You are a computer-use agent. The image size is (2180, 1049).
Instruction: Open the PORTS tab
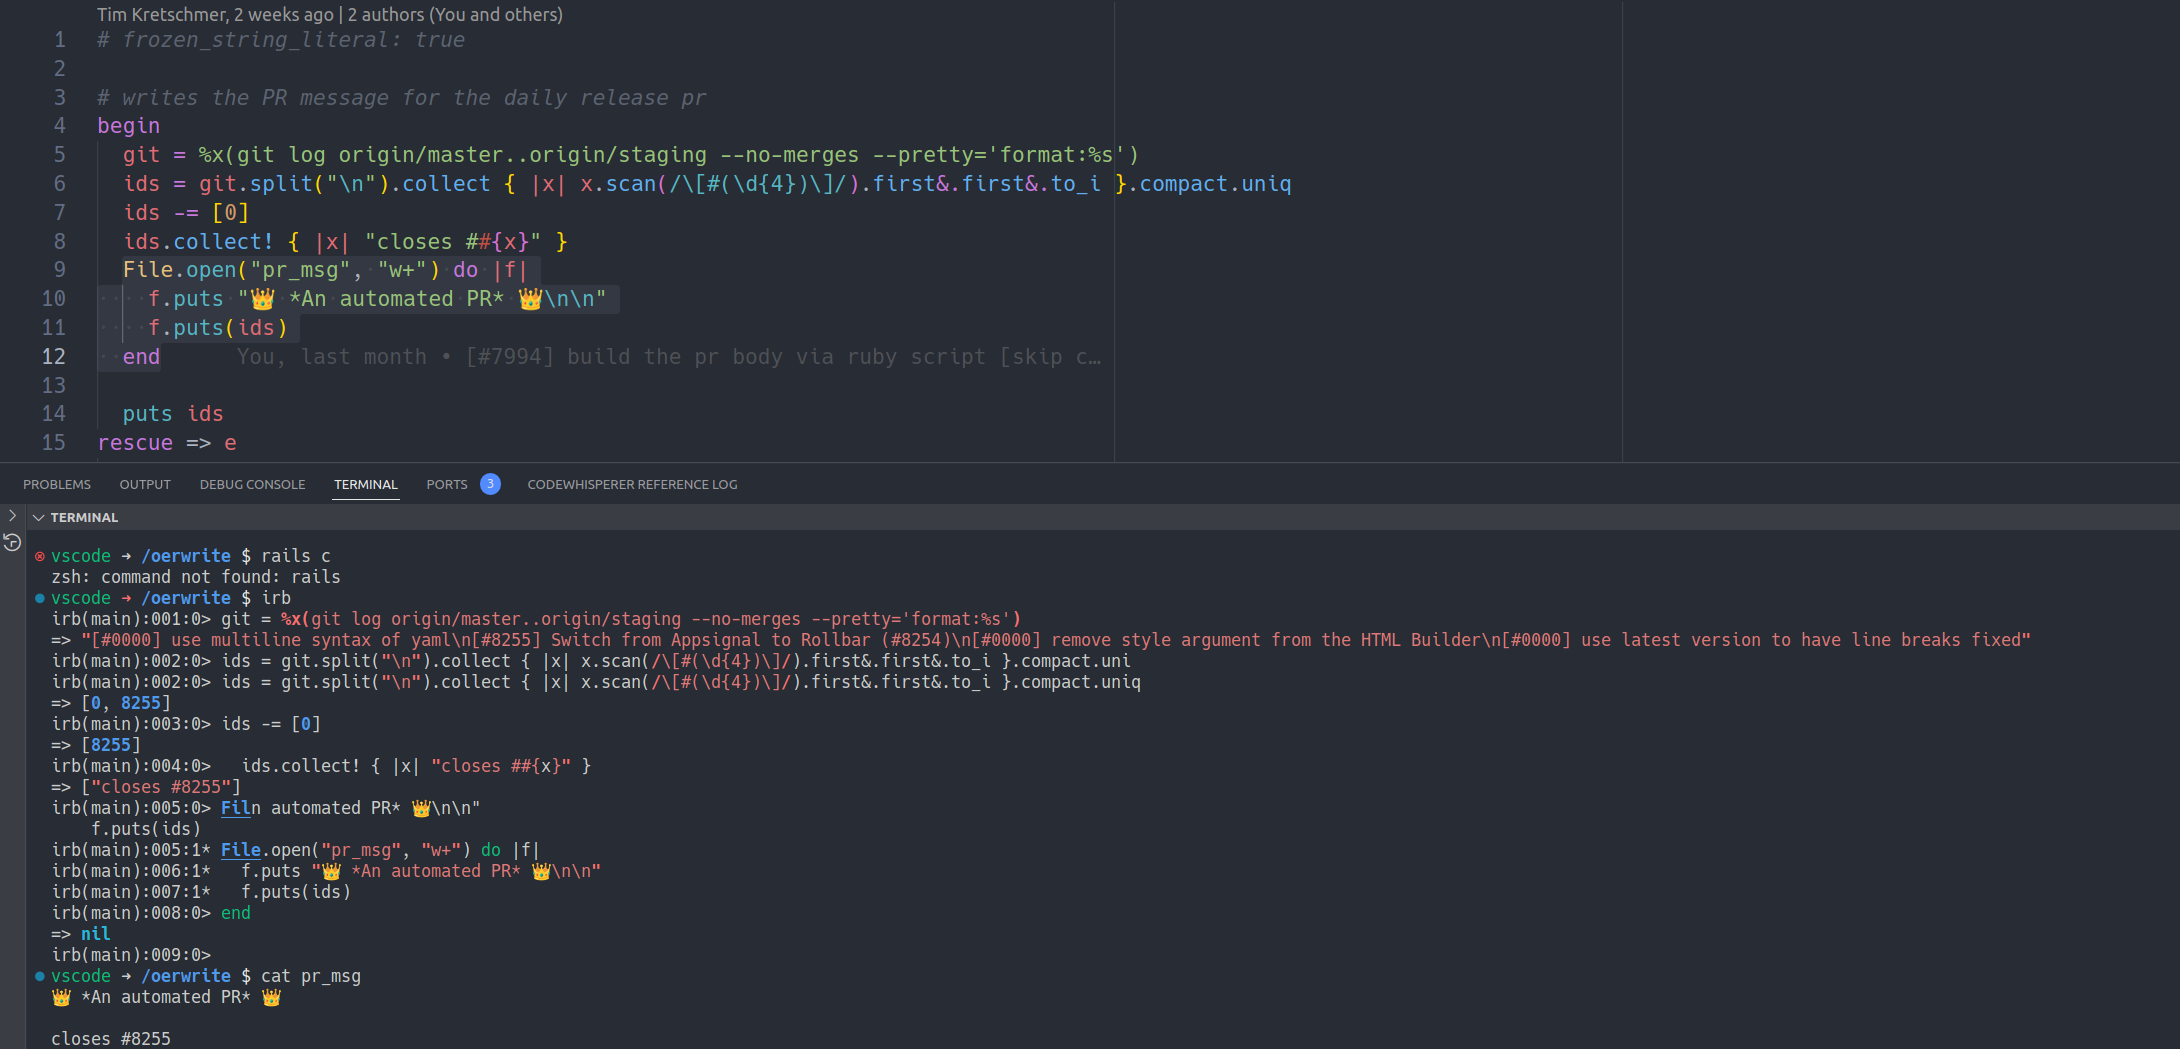pyautogui.click(x=447, y=484)
